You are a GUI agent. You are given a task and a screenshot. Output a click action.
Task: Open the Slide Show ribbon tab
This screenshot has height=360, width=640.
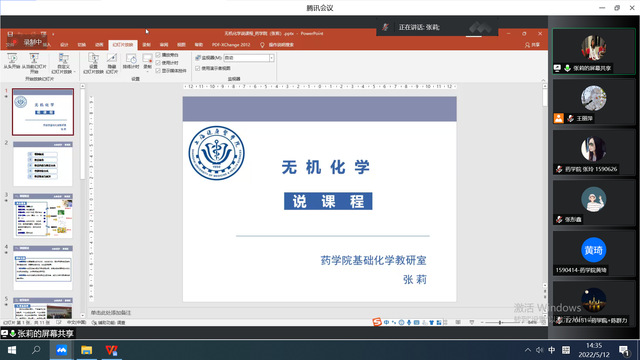point(123,45)
